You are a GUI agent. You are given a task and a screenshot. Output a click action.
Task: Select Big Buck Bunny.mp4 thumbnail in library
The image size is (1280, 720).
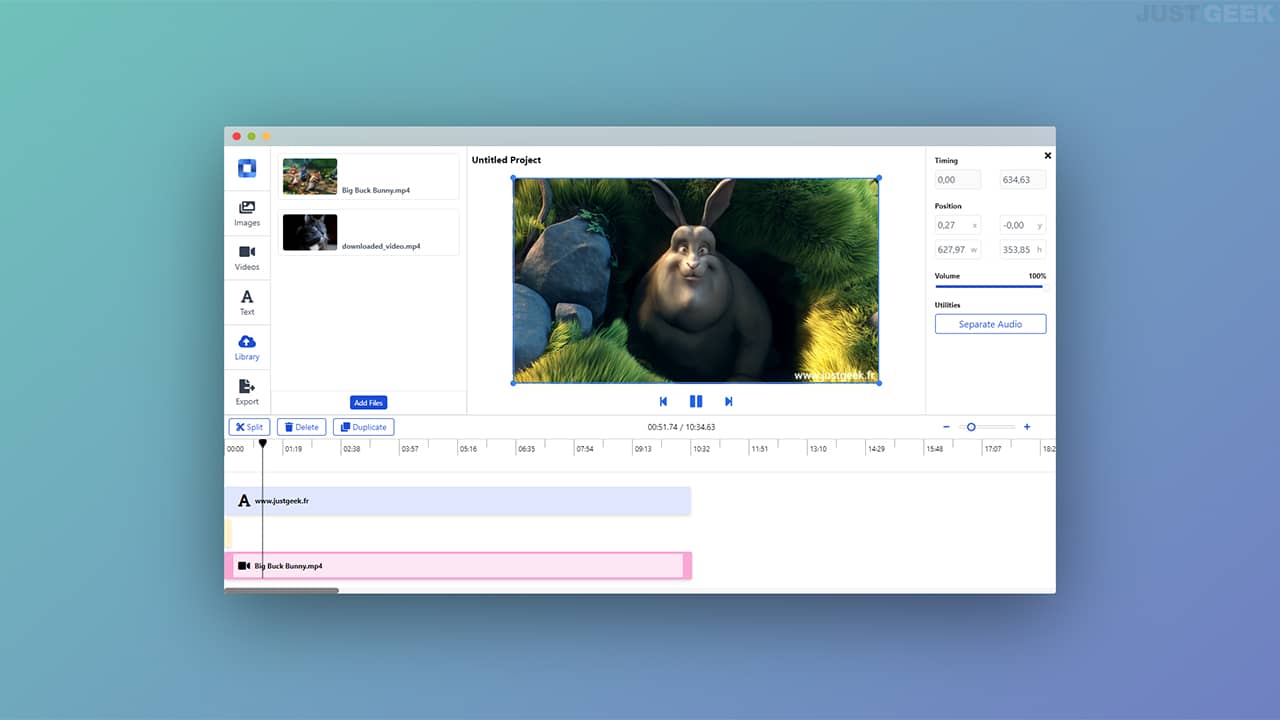pyautogui.click(x=310, y=176)
